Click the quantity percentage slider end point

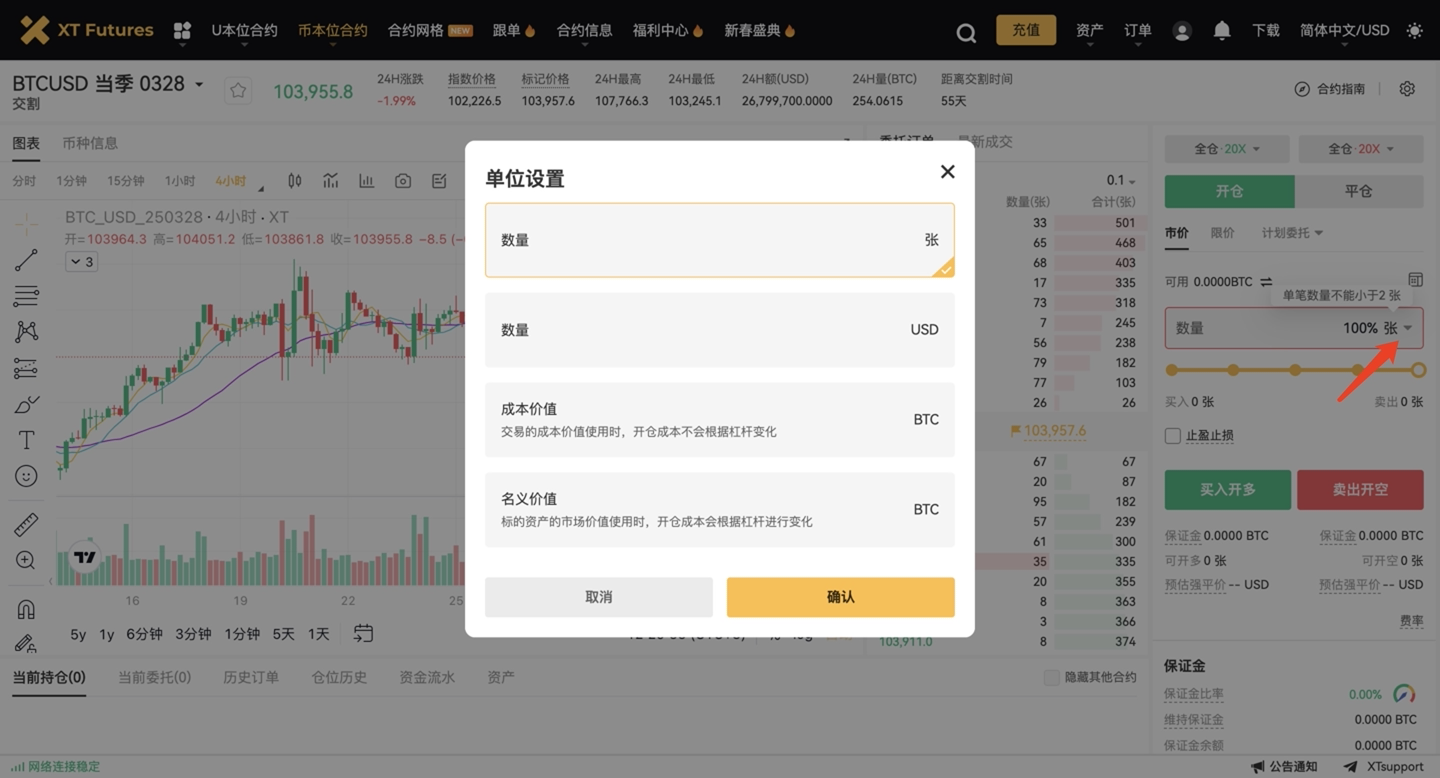point(1417,370)
